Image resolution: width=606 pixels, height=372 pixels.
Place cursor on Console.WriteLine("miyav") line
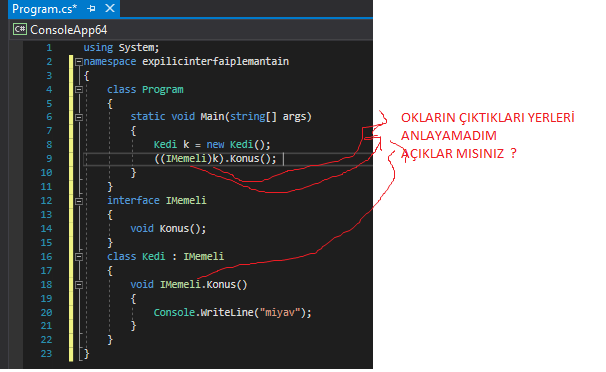(232, 313)
